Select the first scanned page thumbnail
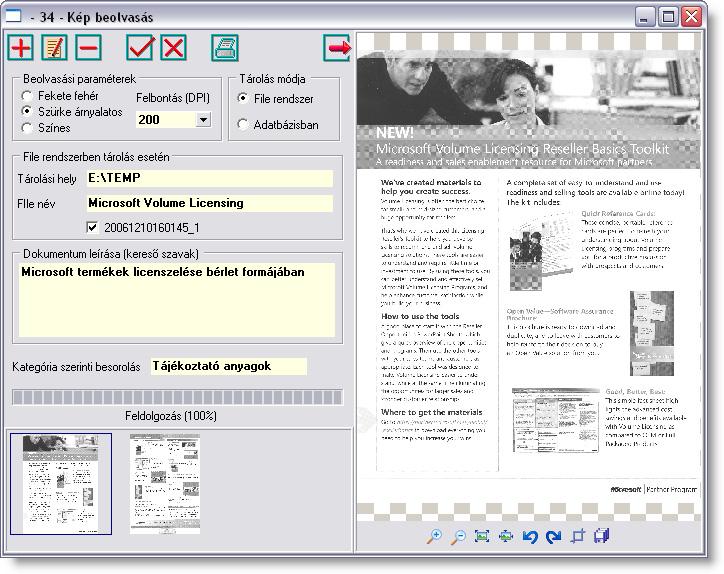This screenshot has height=574, width=724. (x=61, y=484)
